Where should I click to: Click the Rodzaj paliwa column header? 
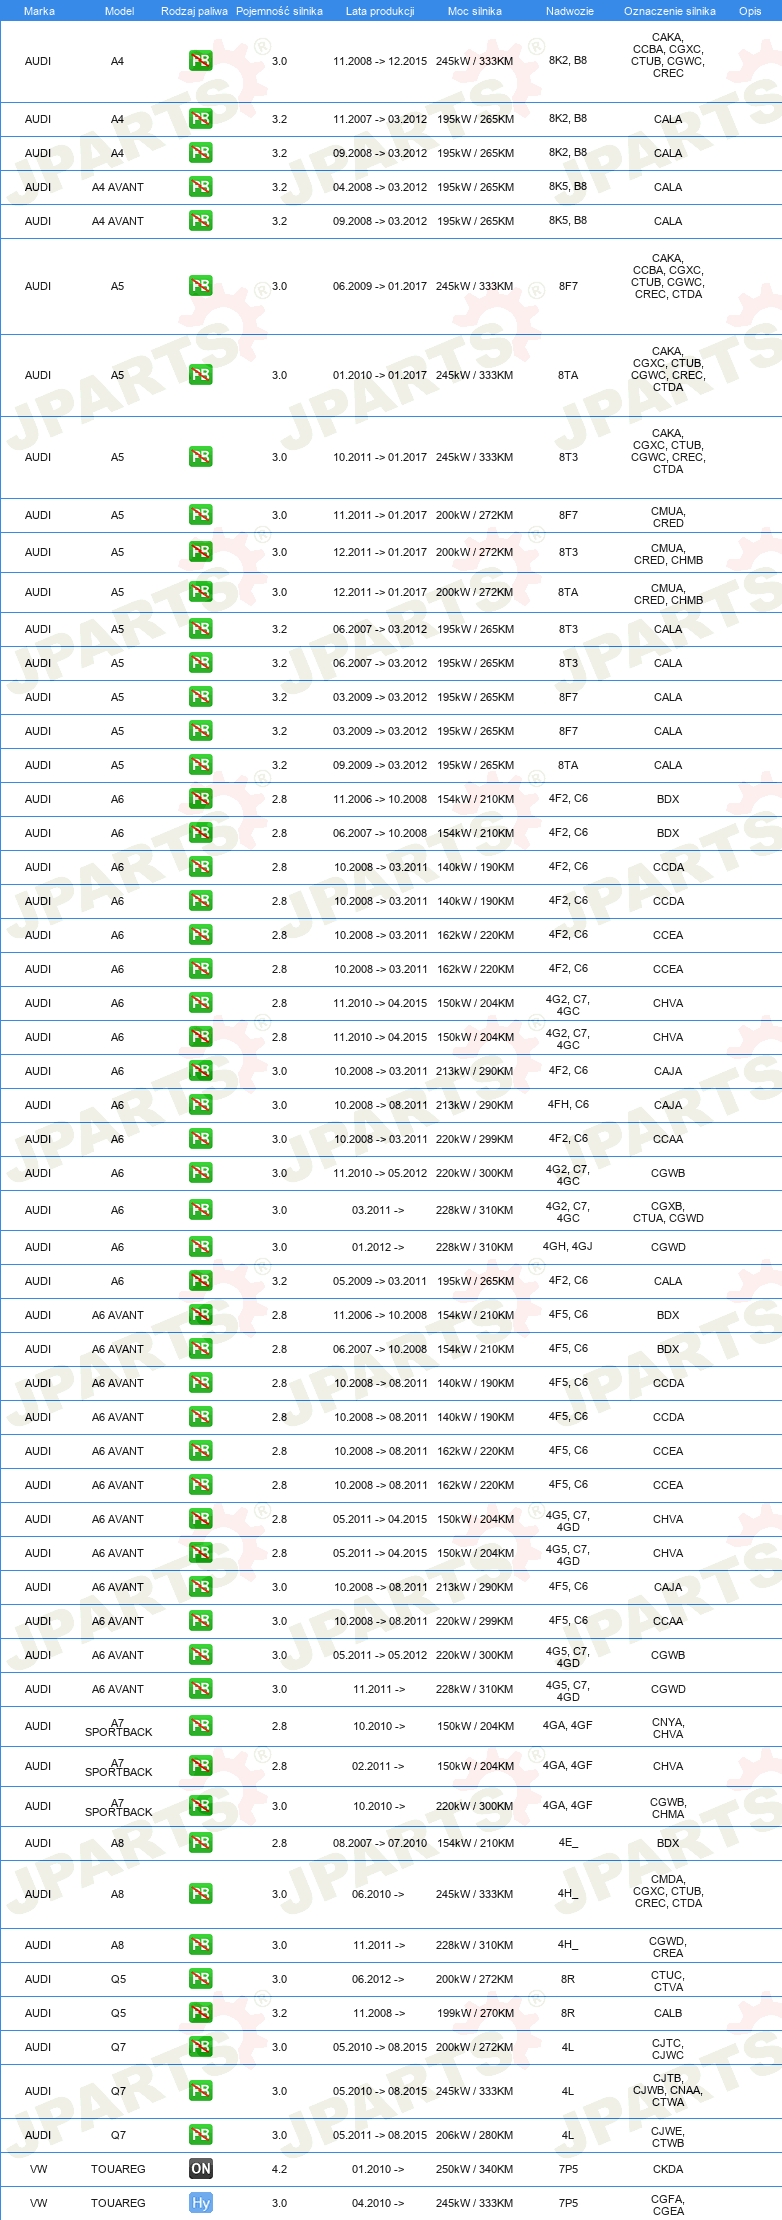194,11
